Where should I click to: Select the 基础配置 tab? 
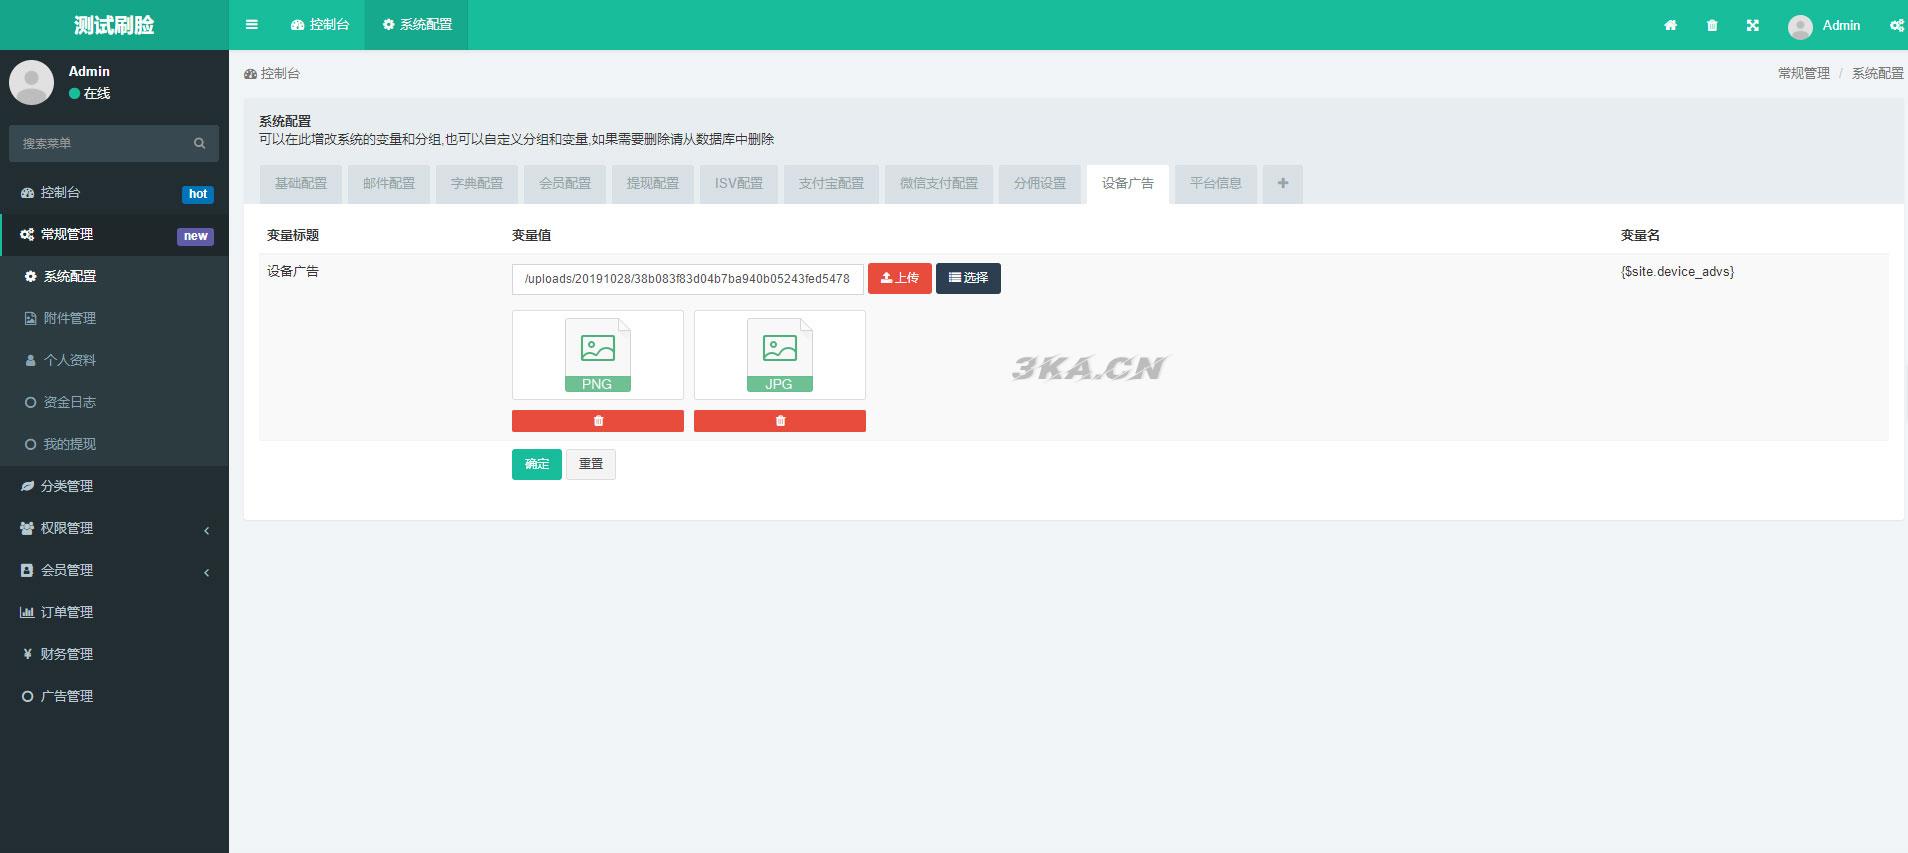(x=301, y=184)
